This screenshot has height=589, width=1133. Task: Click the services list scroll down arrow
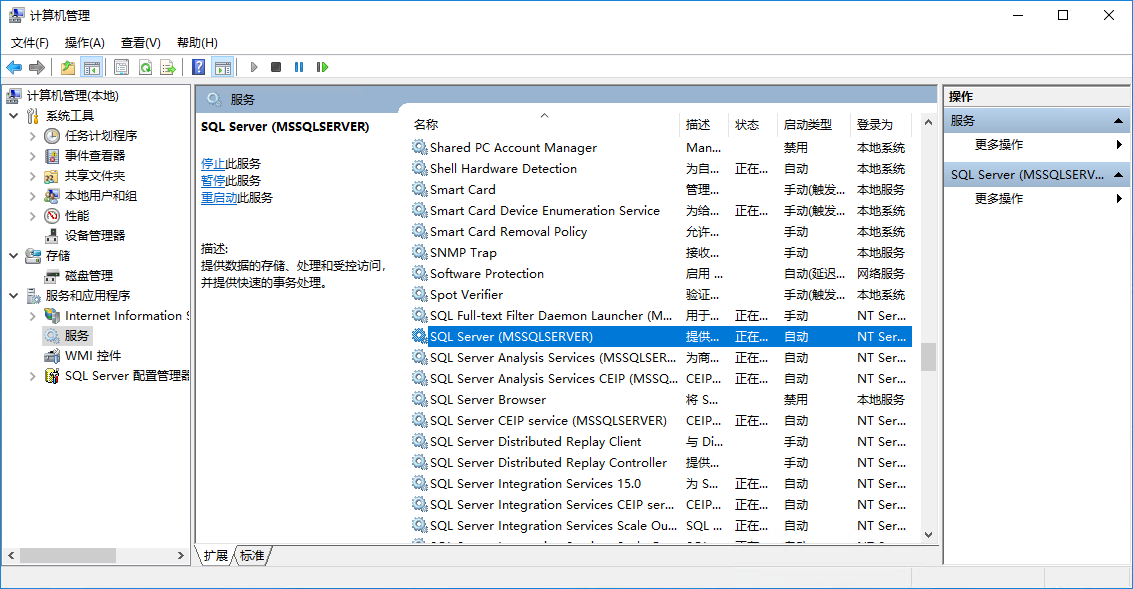click(x=929, y=535)
